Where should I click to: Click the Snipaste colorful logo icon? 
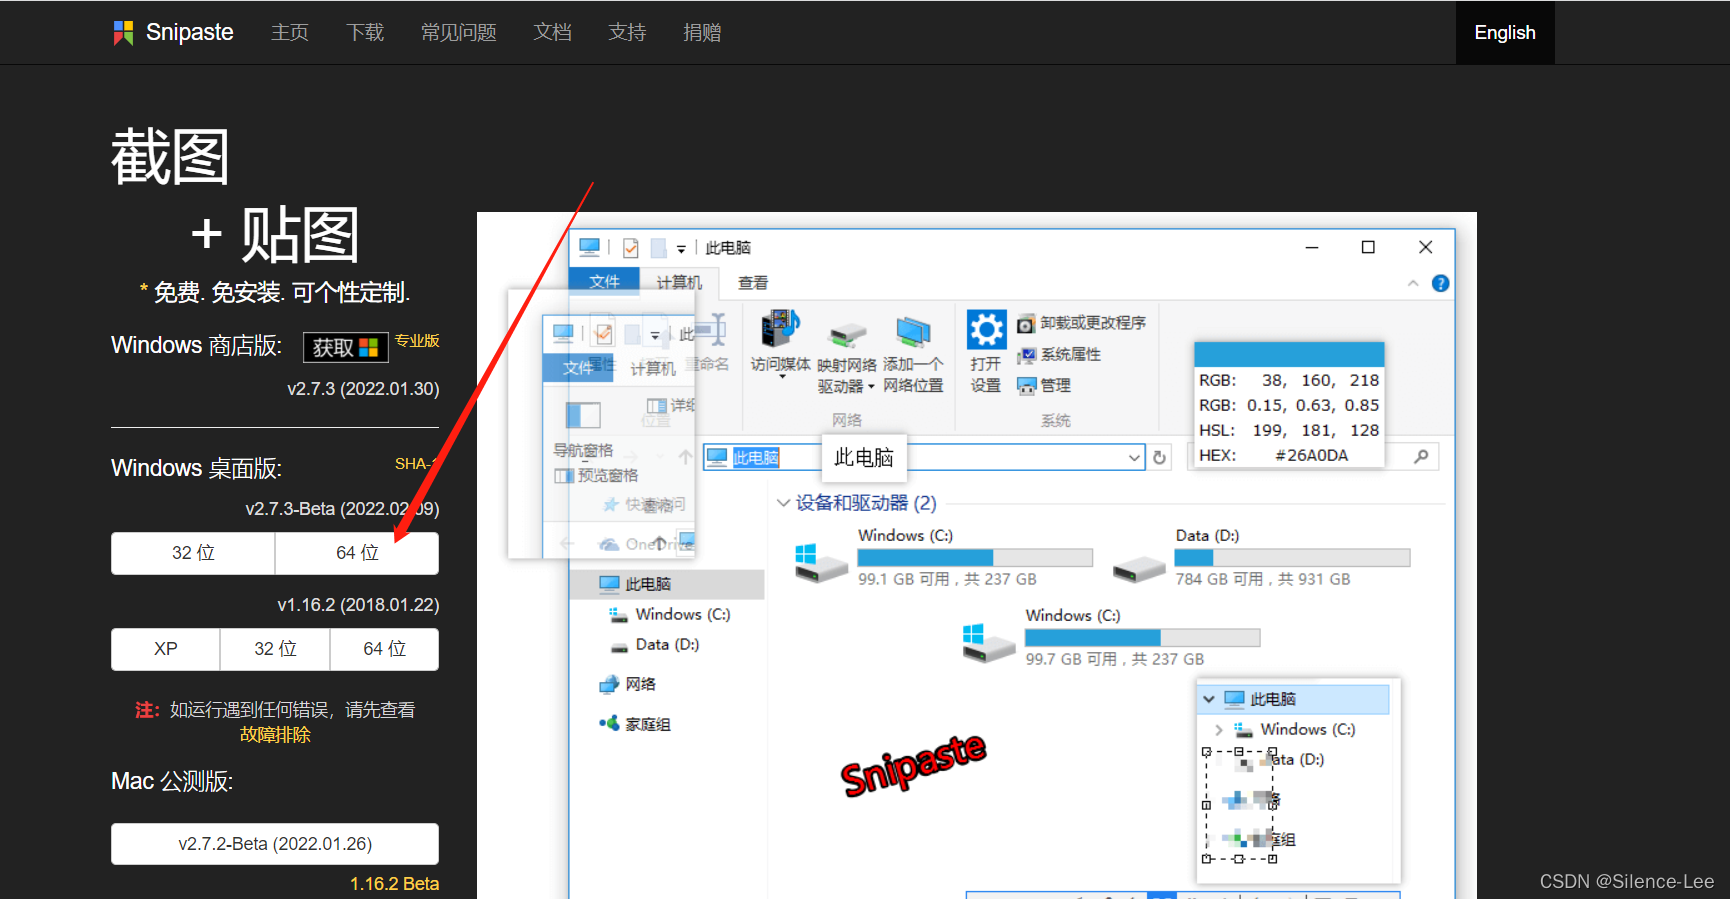(x=123, y=33)
